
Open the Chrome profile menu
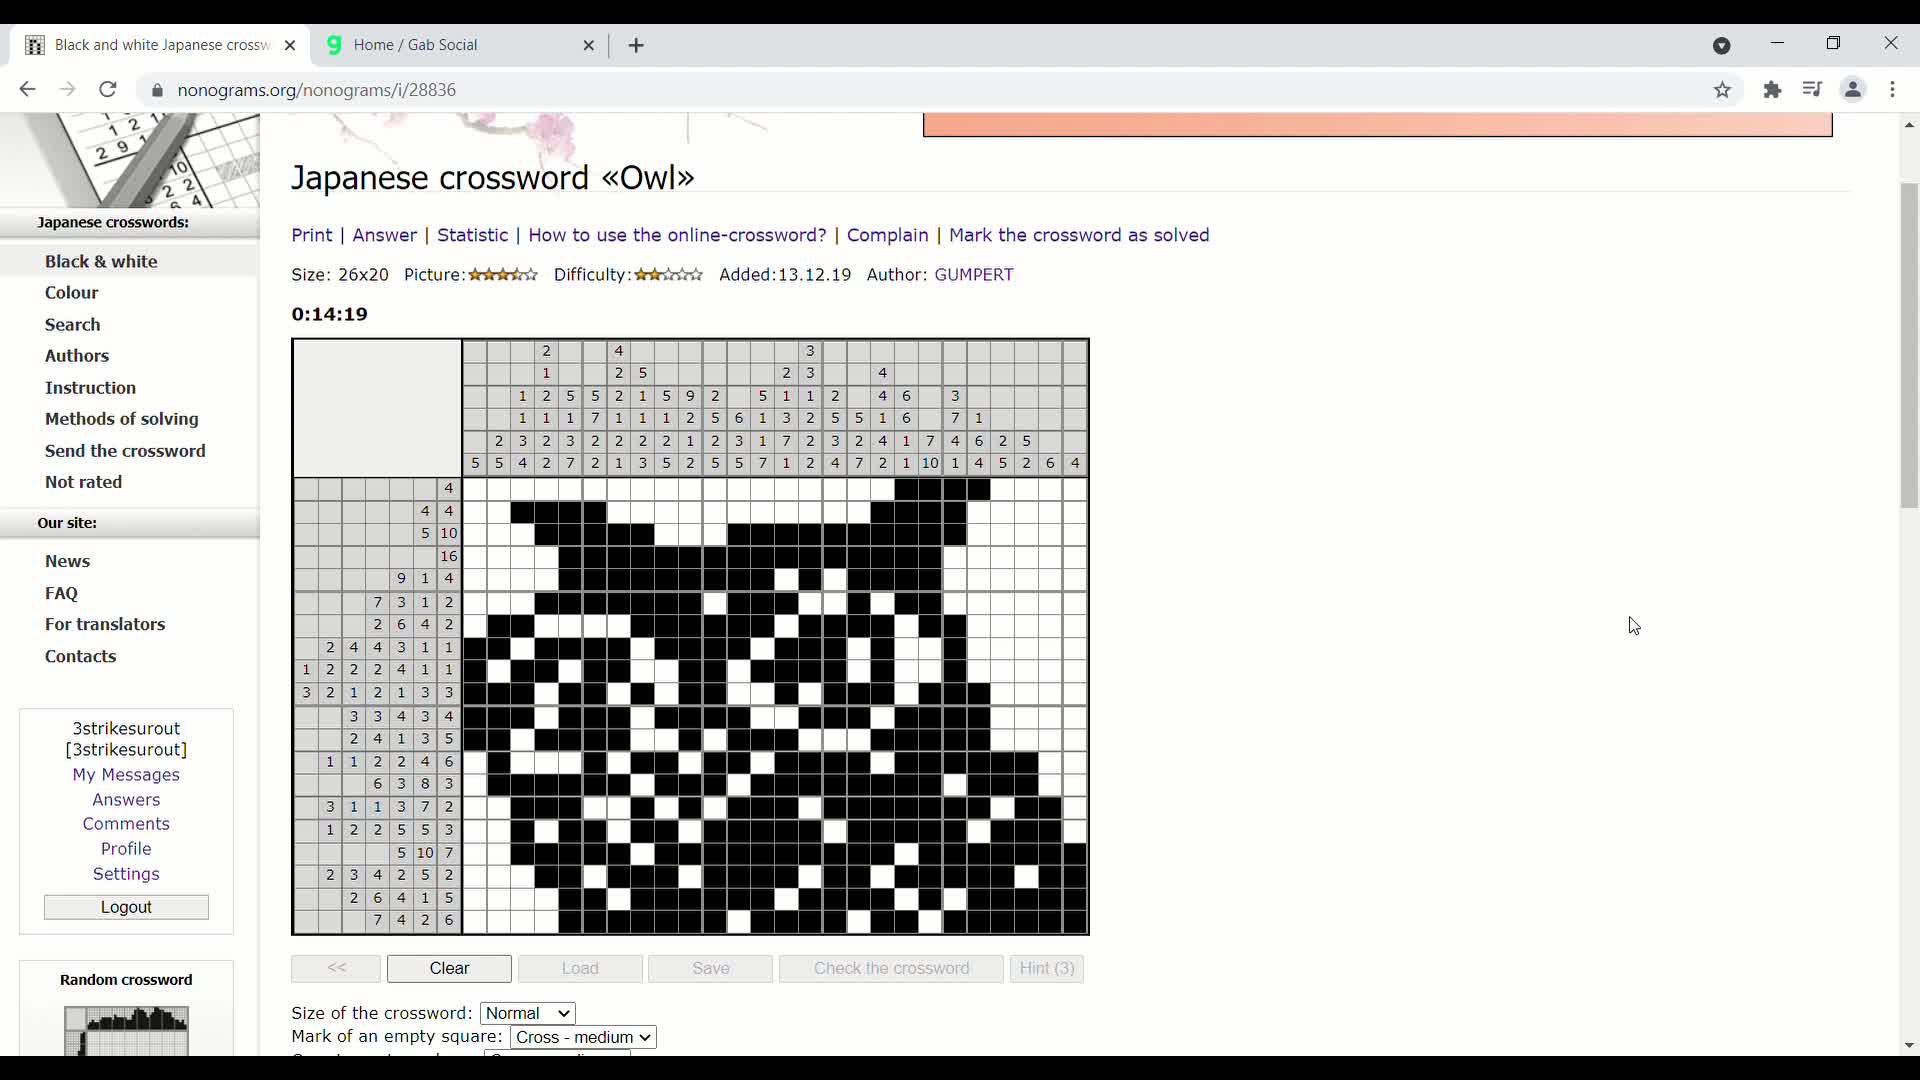(x=1854, y=89)
